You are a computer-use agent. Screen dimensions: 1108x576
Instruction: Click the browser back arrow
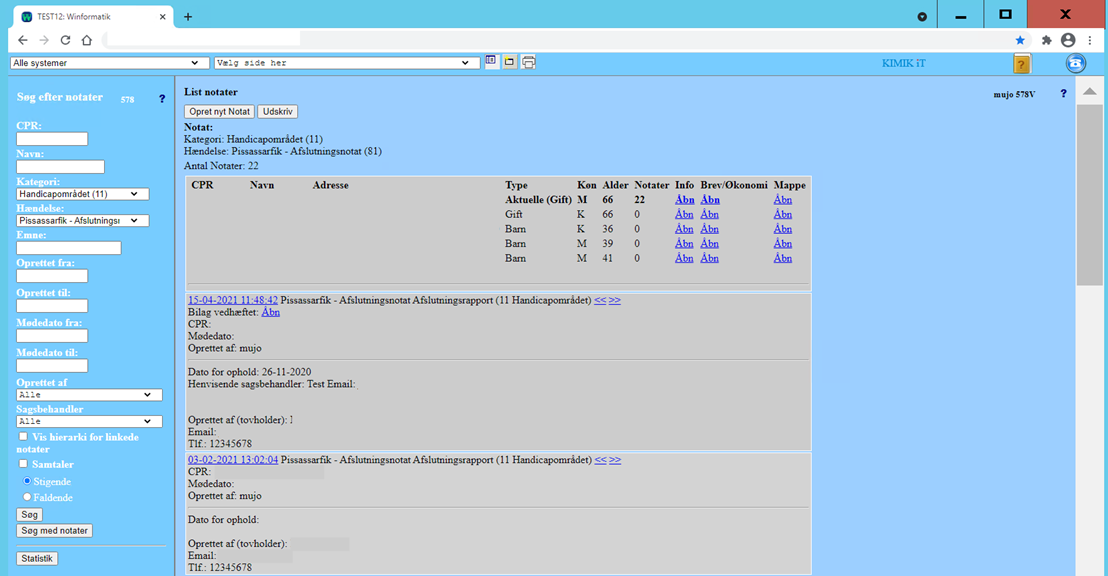(23, 40)
